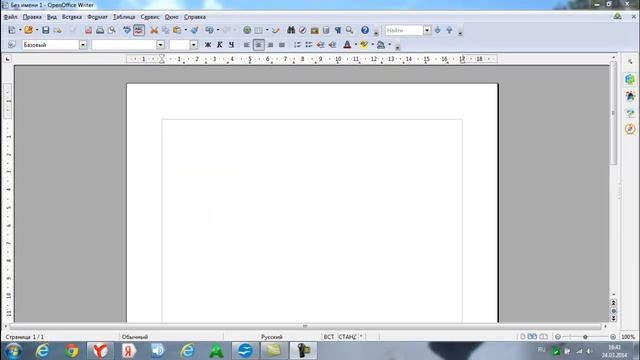
Task: Apply the Font Color red A swatch
Action: point(347,45)
